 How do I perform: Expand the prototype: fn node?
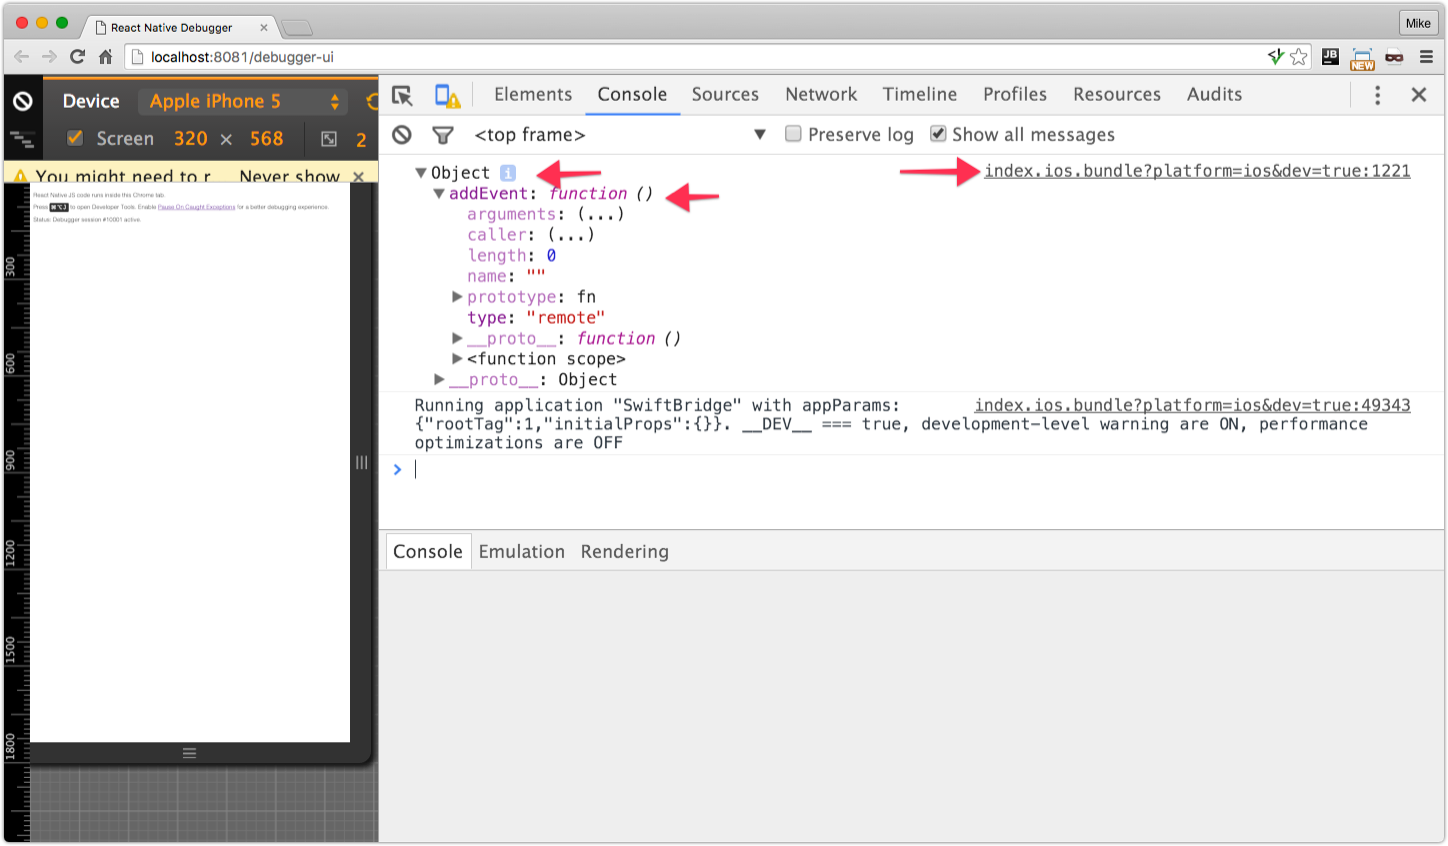click(x=457, y=297)
